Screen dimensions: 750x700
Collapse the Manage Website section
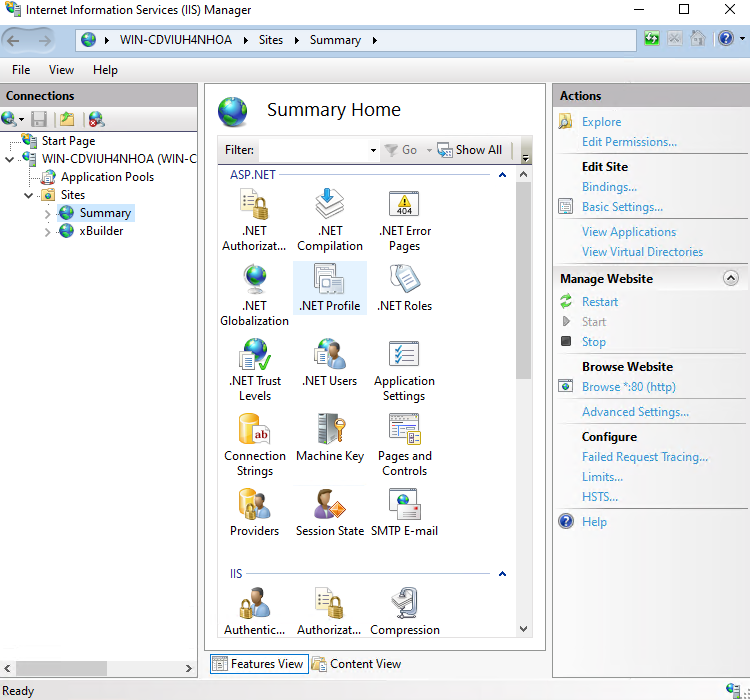[x=730, y=278]
